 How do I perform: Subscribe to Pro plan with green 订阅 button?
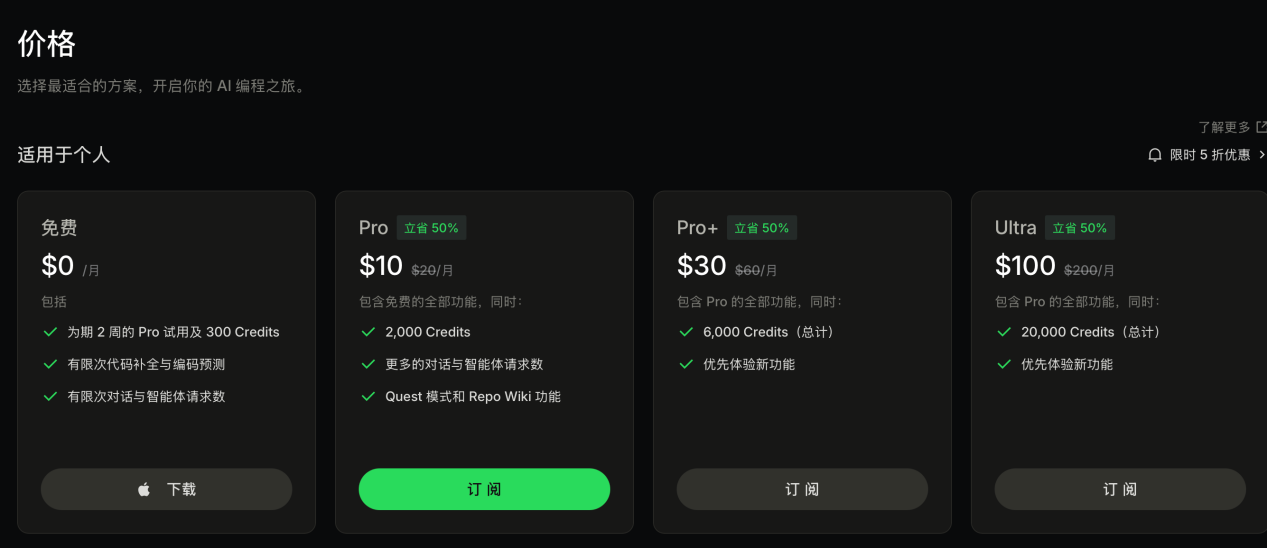pos(484,489)
